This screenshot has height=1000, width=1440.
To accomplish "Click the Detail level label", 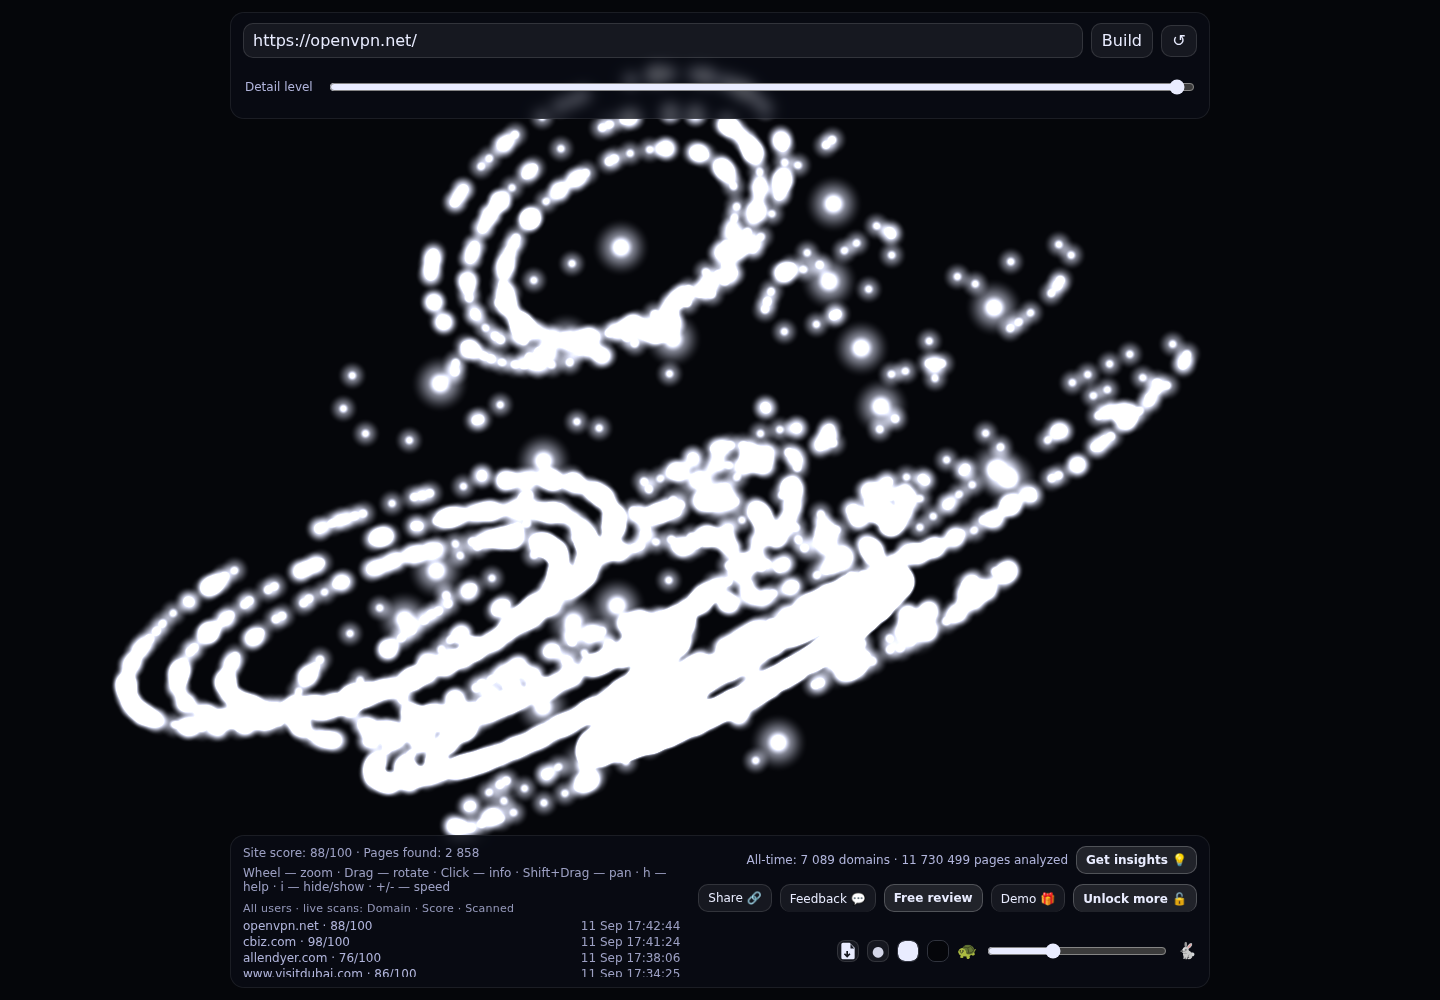I will [x=279, y=87].
